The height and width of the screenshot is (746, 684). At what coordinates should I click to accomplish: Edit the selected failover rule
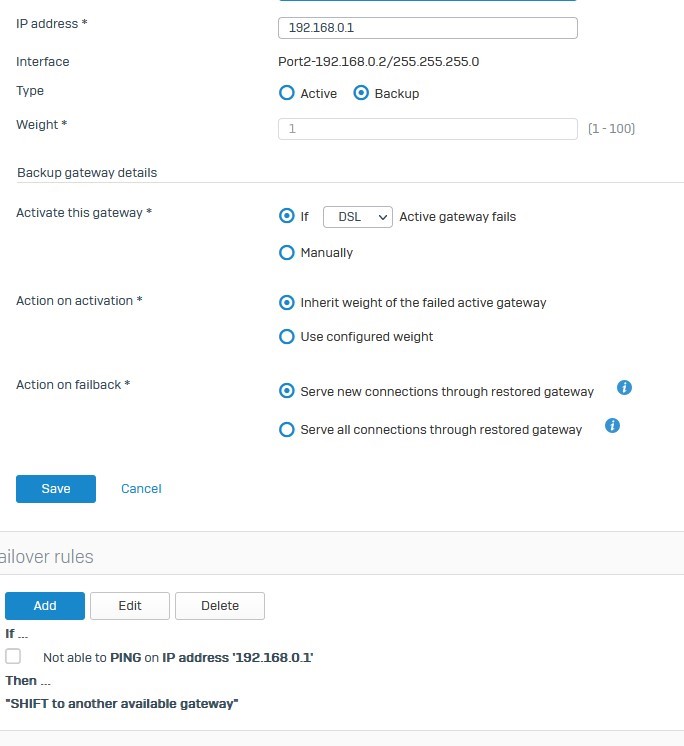coord(130,606)
